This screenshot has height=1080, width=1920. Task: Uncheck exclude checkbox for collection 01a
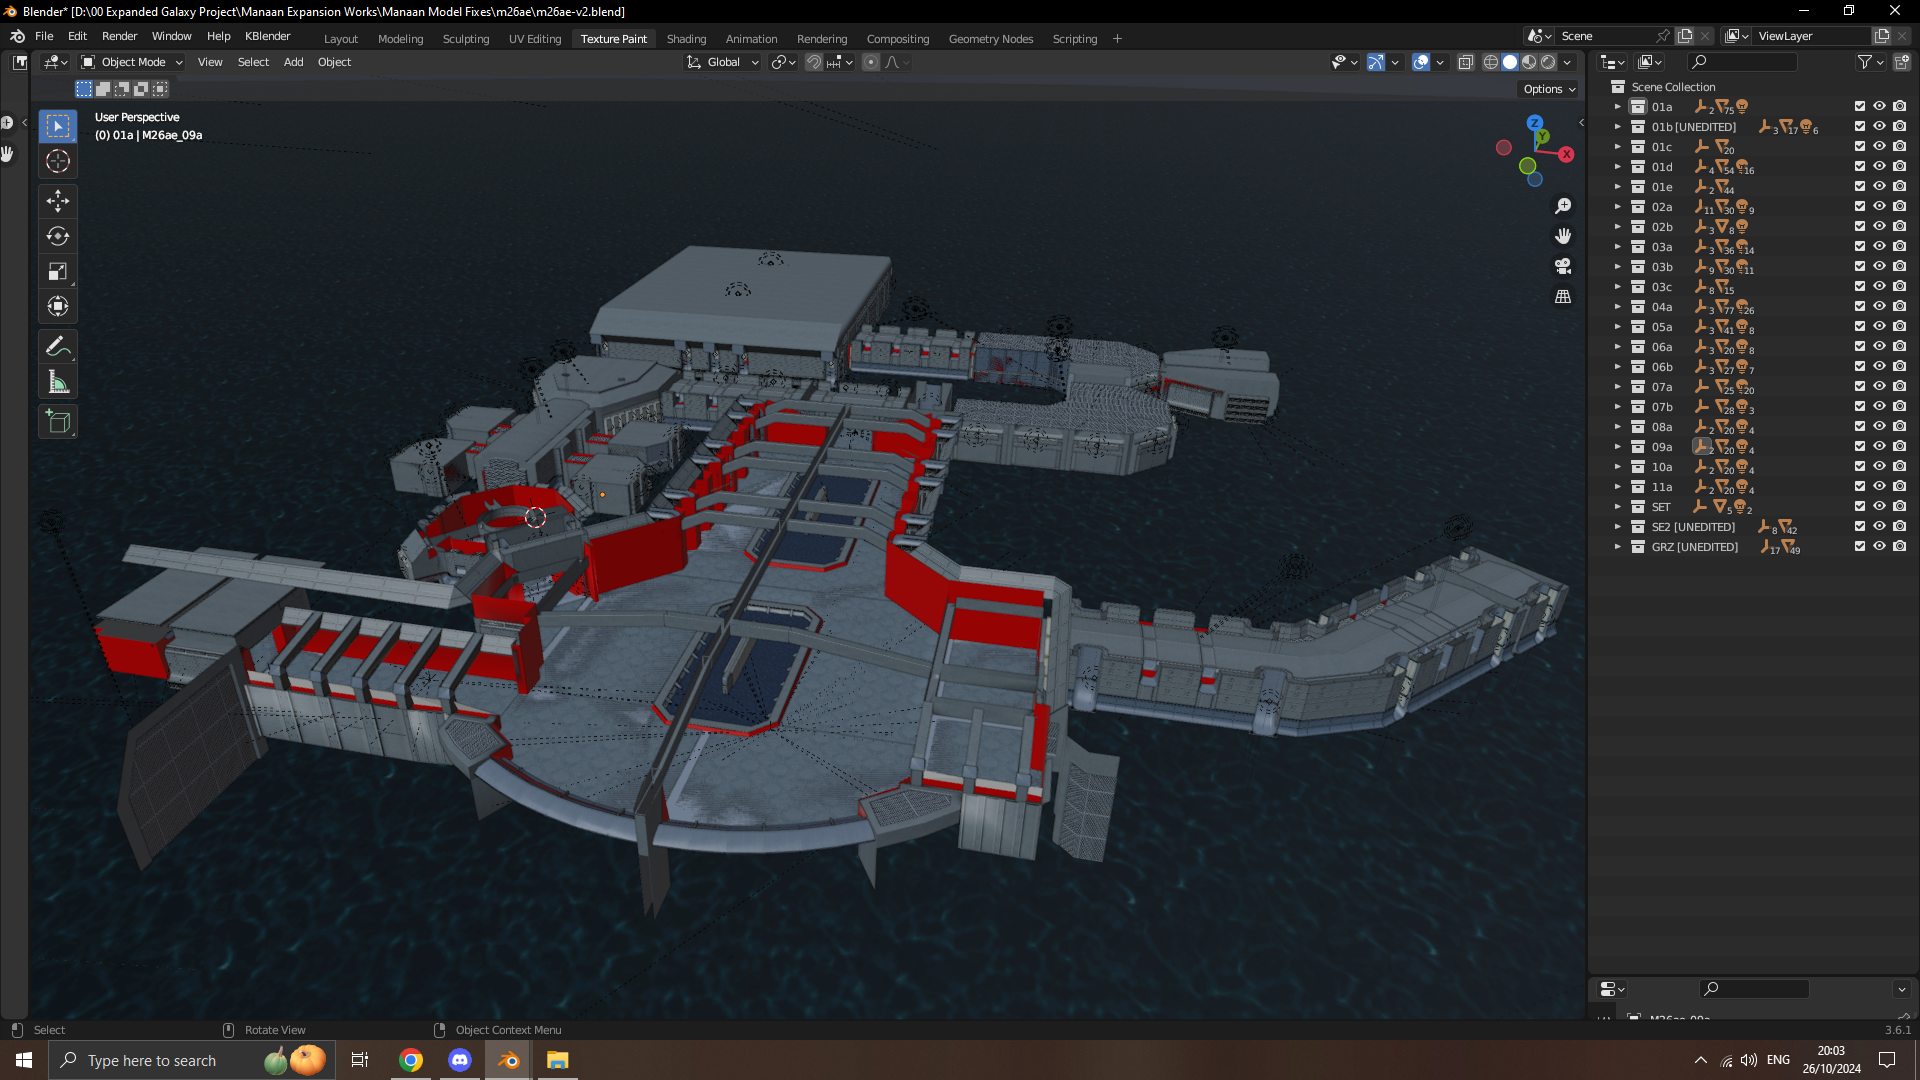pos(1860,106)
